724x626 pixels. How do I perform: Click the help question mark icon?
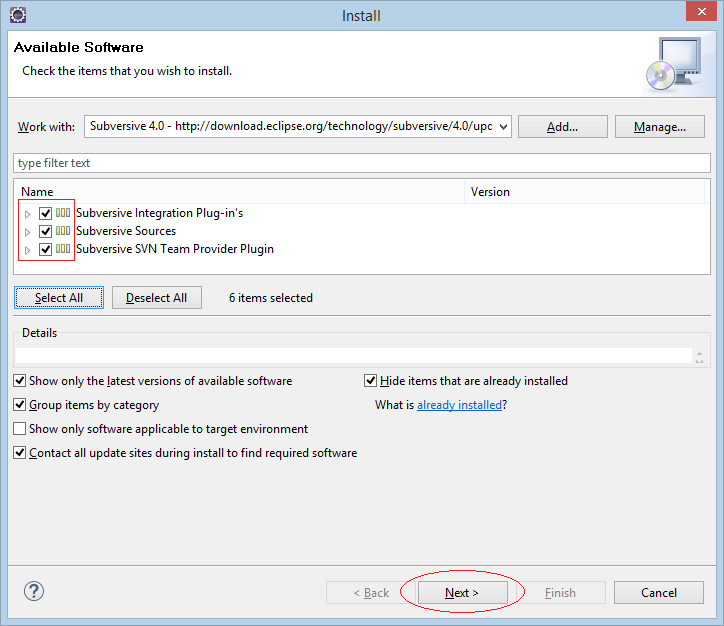click(x=34, y=591)
